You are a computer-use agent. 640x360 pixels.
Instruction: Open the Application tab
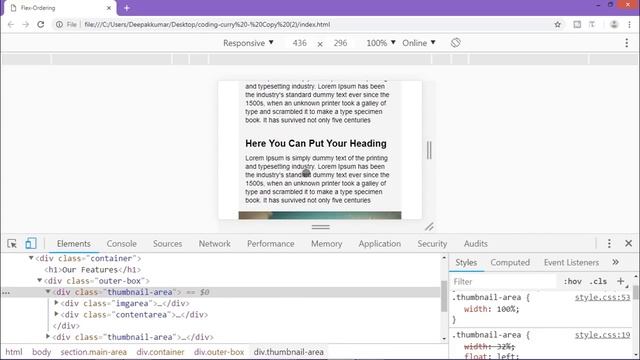click(380, 244)
